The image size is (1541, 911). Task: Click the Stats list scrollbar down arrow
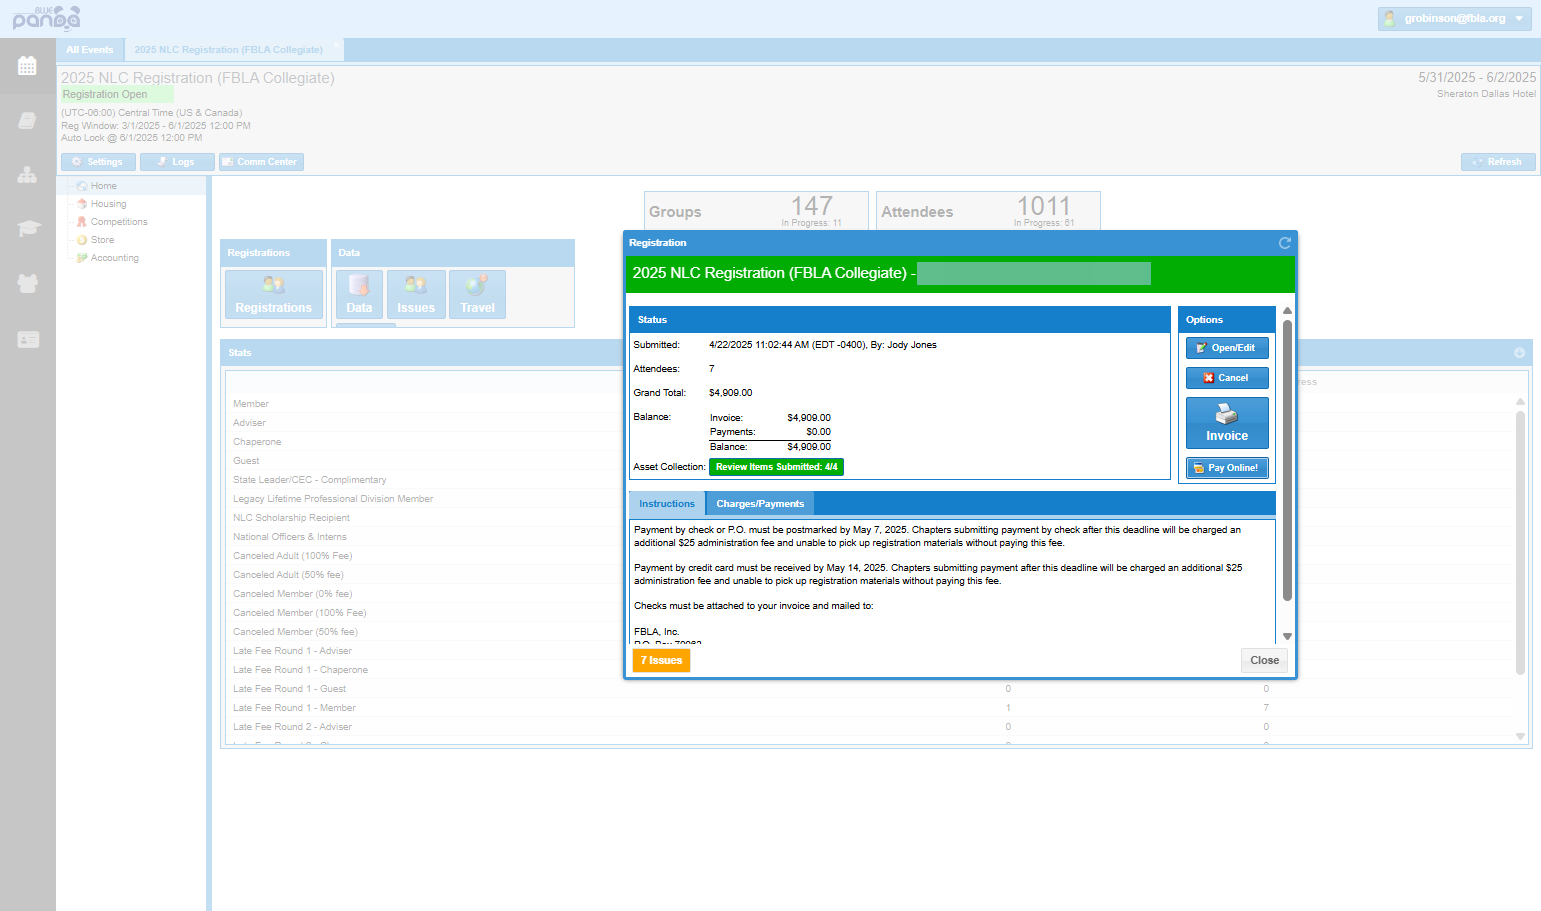pos(1520,736)
